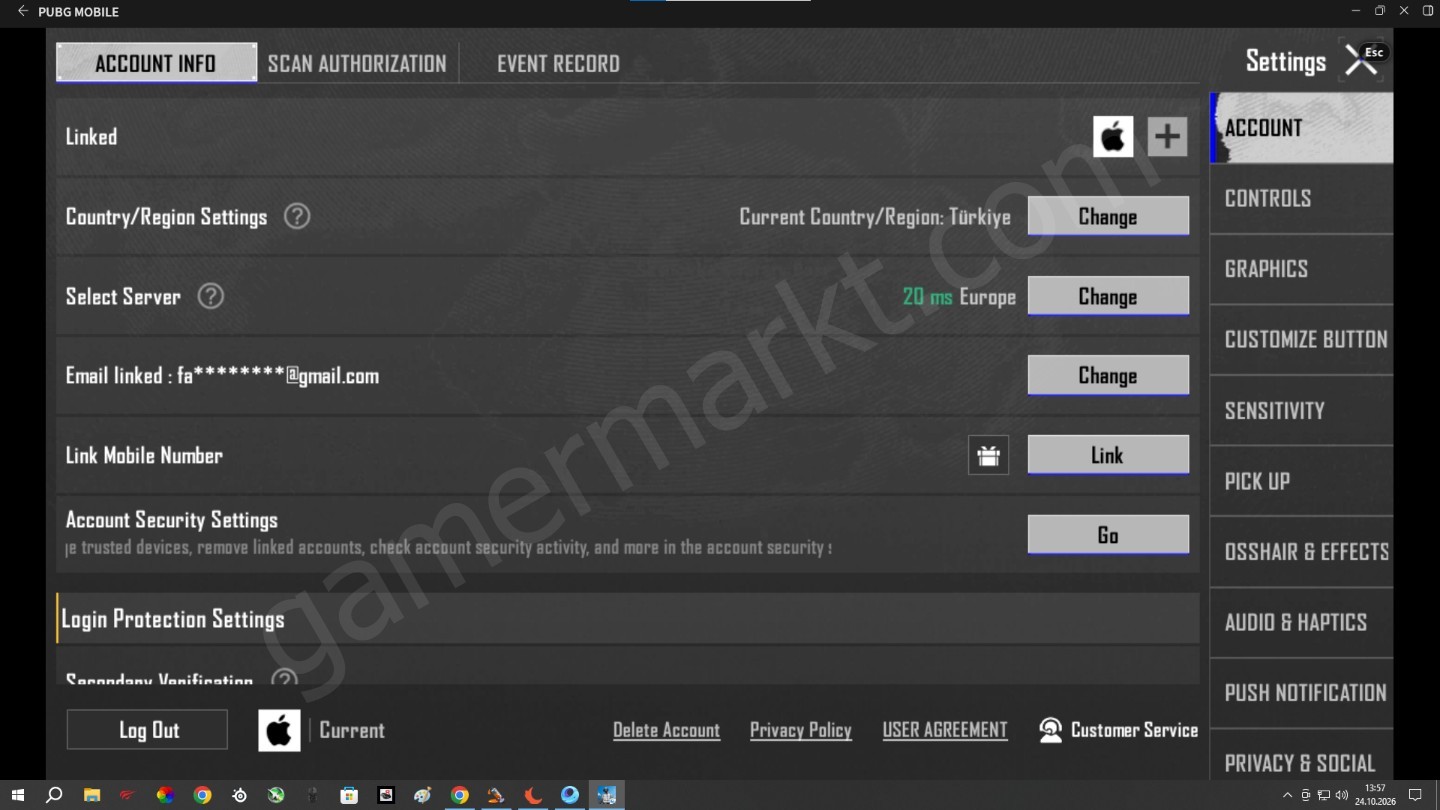Open the Windows Start menu
Image resolution: width=1440 pixels, height=810 pixels.
pos(18,795)
